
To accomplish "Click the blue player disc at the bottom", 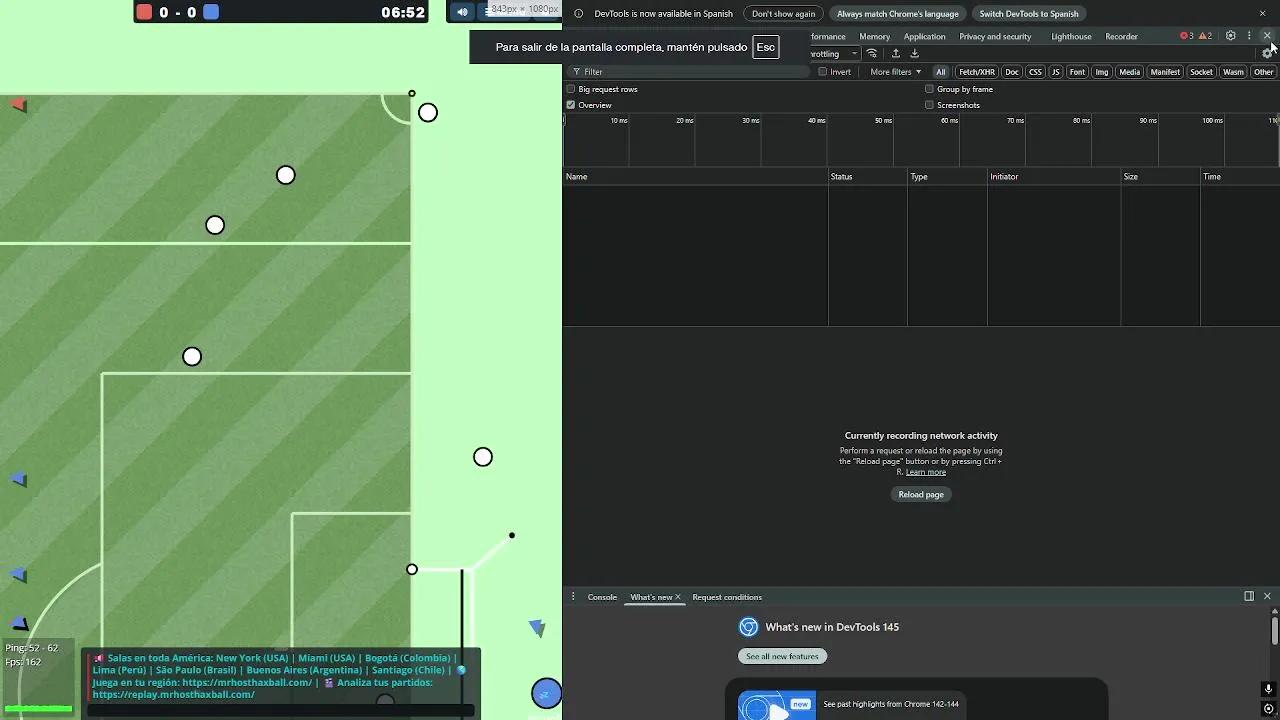I will pos(546,693).
